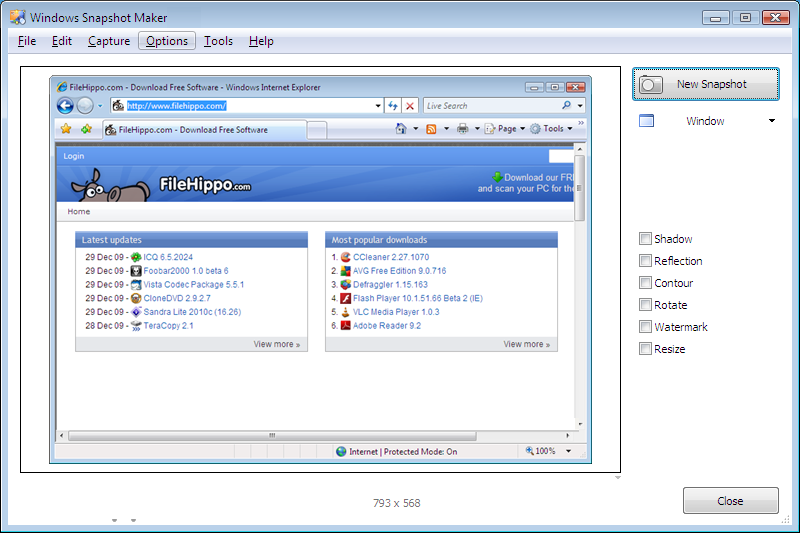Screen dimensions: 800x533
Task: Open Sandra Lite 2010c link
Action: (x=192, y=312)
